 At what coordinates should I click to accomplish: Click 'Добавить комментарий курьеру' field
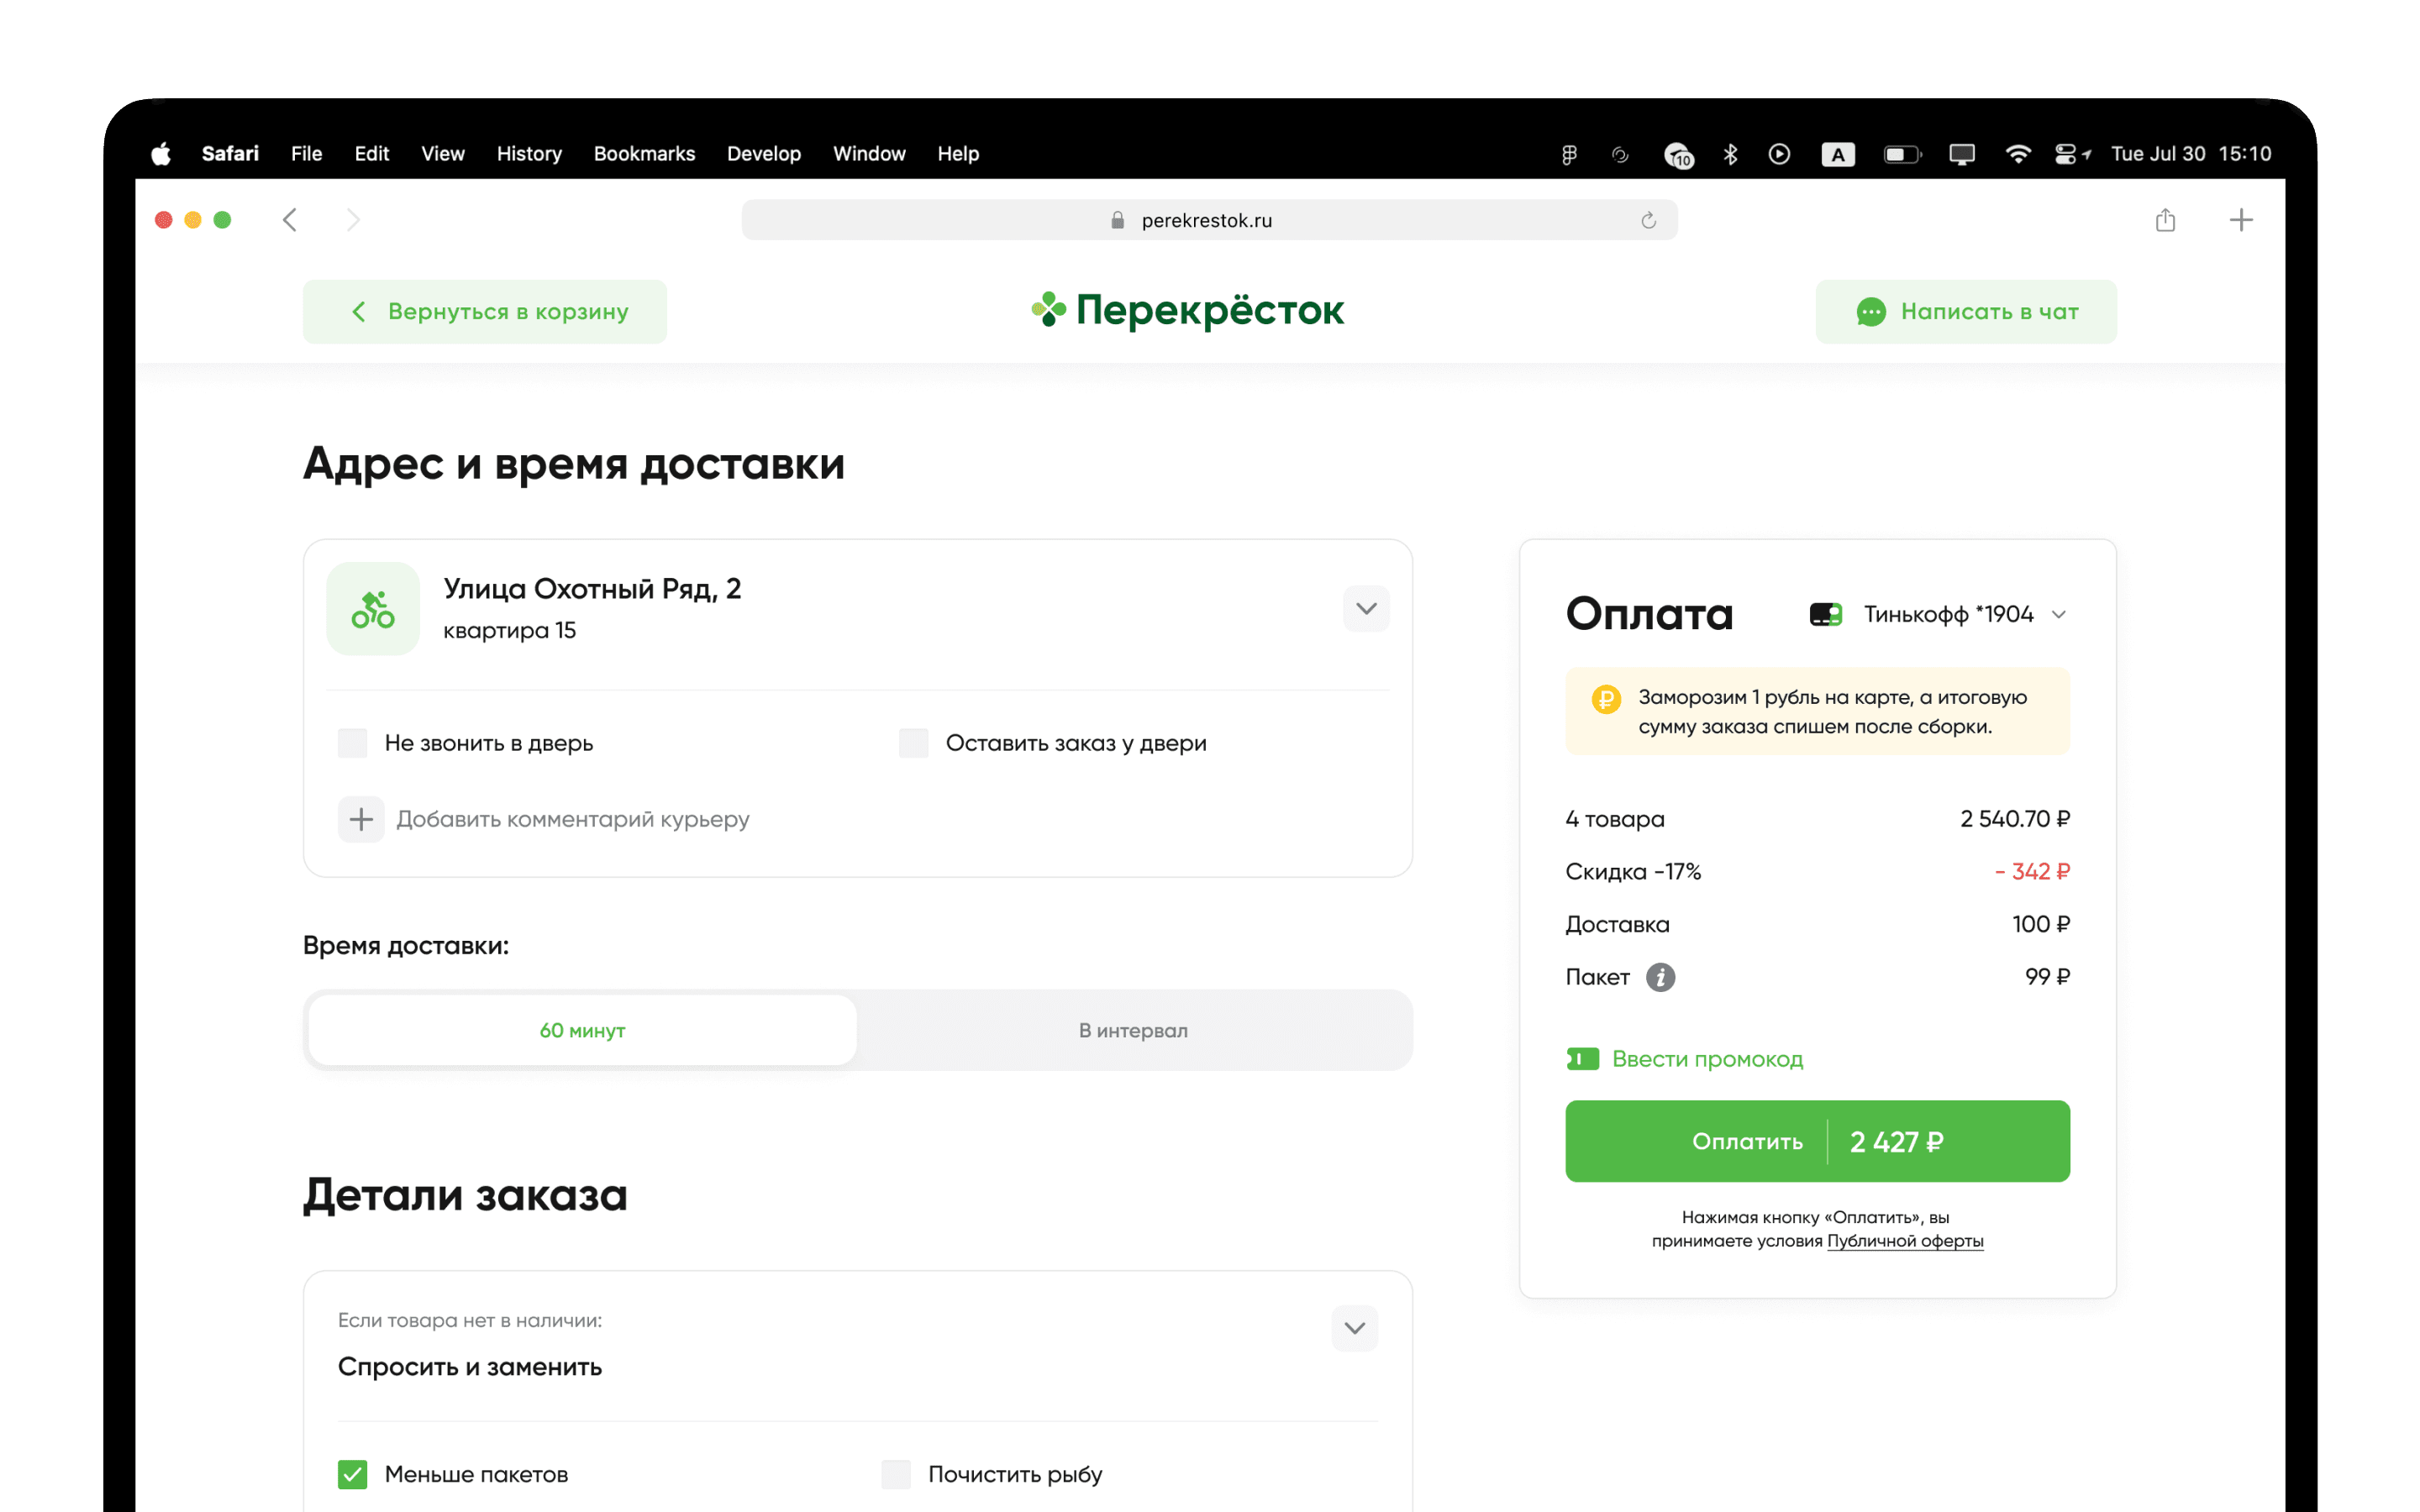(x=572, y=819)
